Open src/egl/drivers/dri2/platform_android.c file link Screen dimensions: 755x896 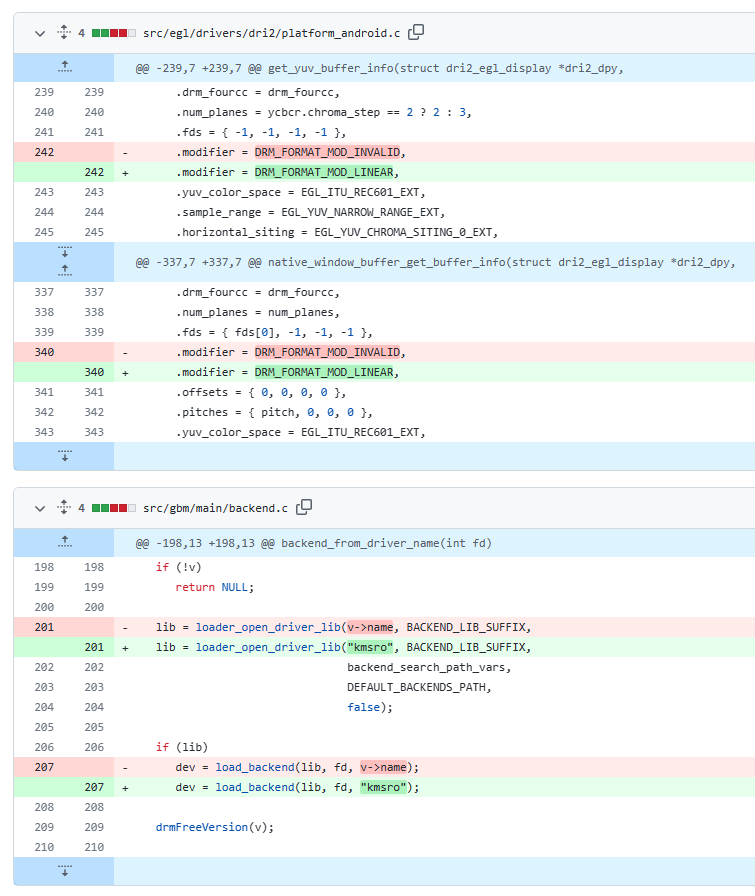(x=271, y=33)
